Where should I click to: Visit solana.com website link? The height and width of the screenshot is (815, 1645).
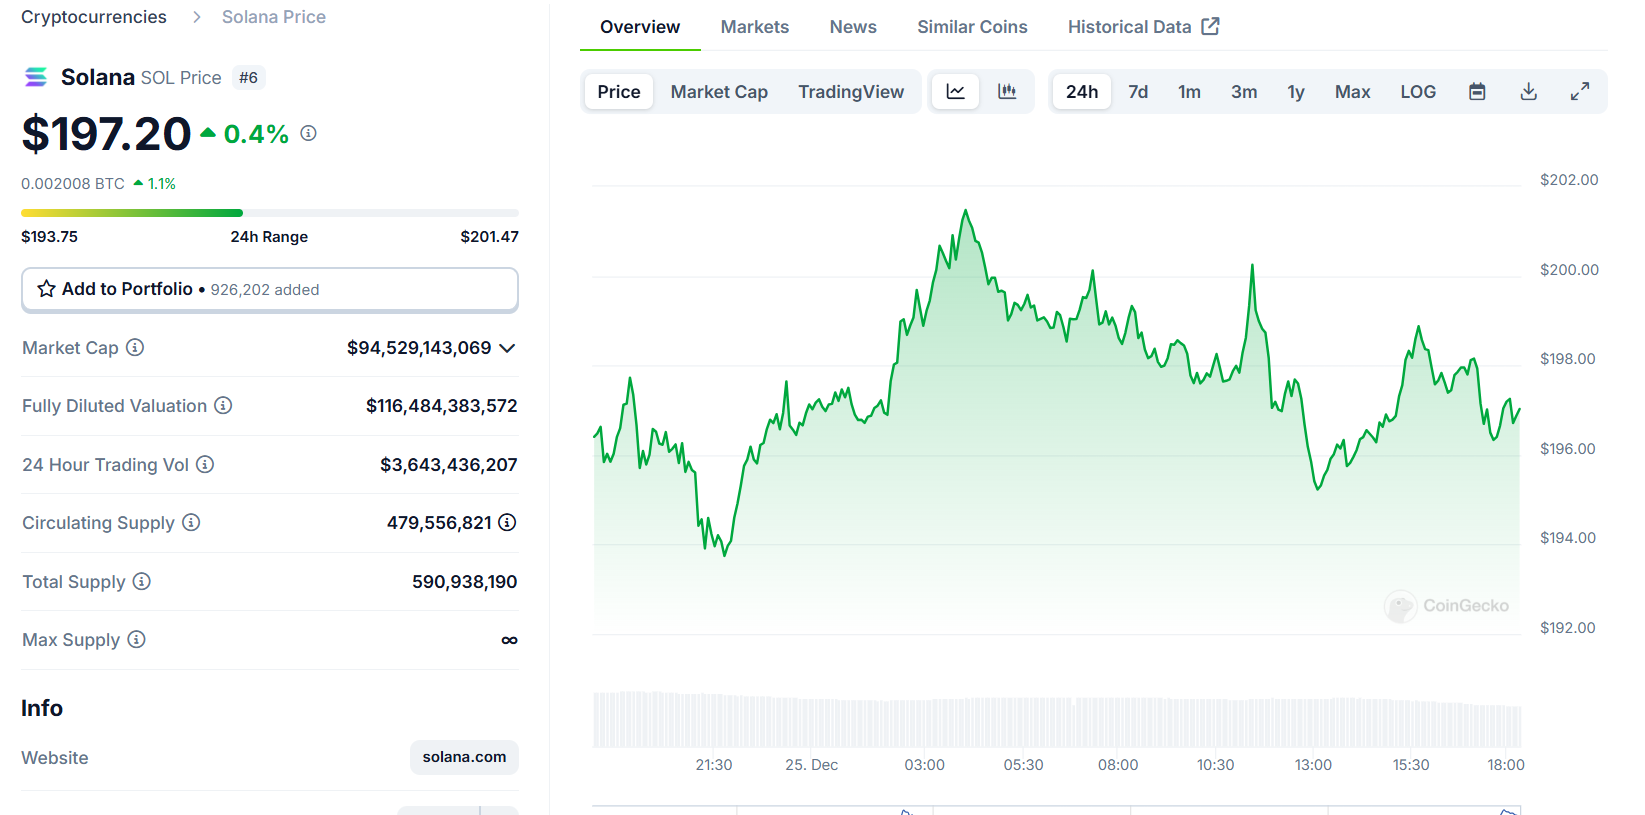(464, 757)
